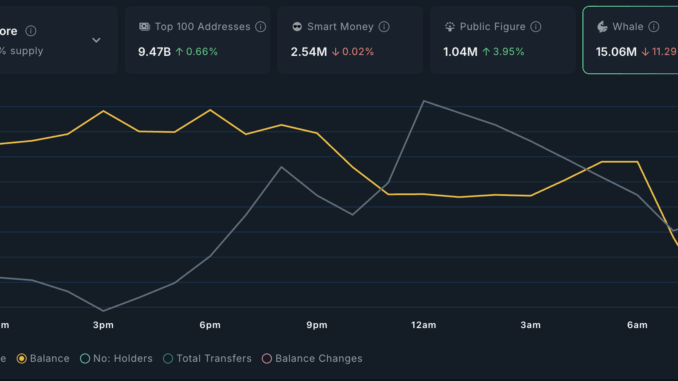Click the grey line low point at 3pm

point(103,311)
